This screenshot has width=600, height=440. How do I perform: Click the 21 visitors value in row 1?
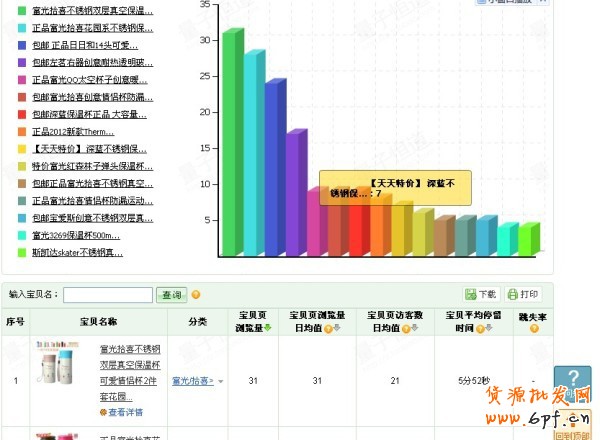pyautogui.click(x=395, y=381)
